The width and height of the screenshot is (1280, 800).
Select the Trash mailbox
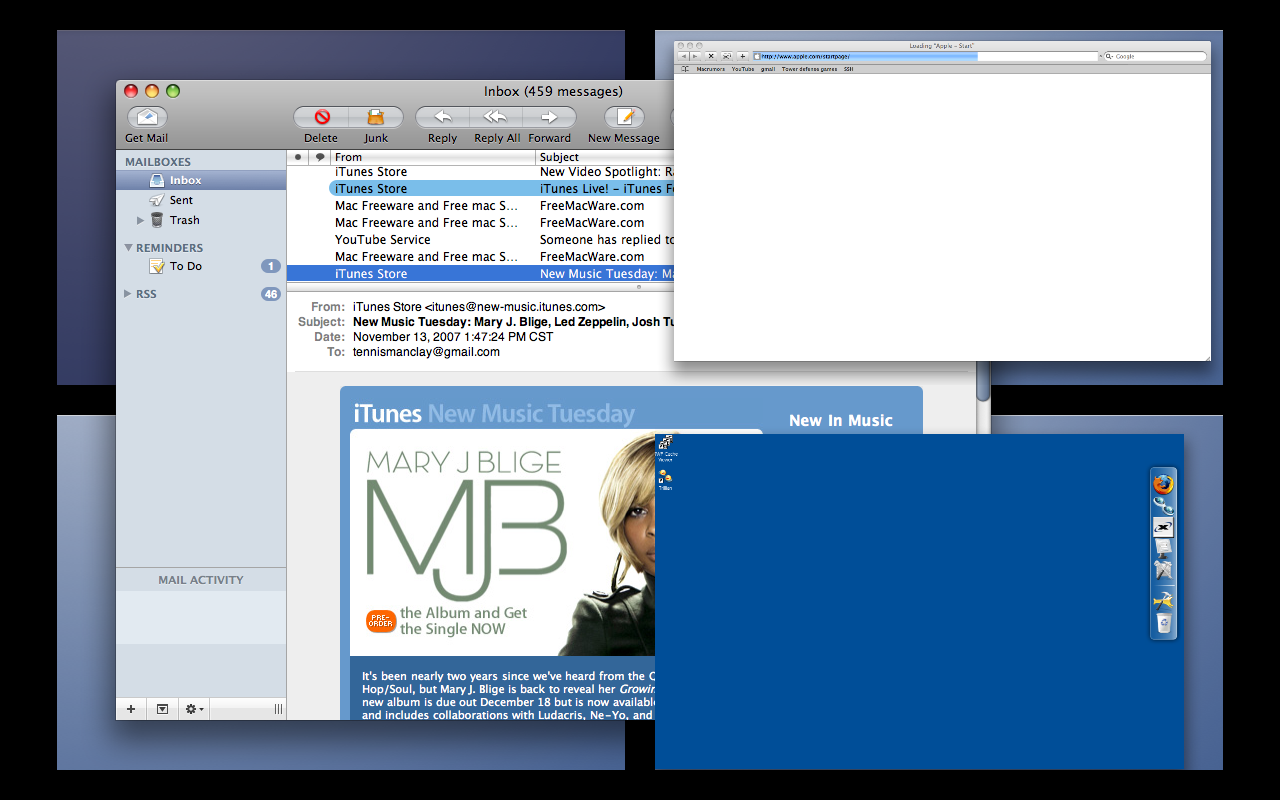(x=201, y=220)
